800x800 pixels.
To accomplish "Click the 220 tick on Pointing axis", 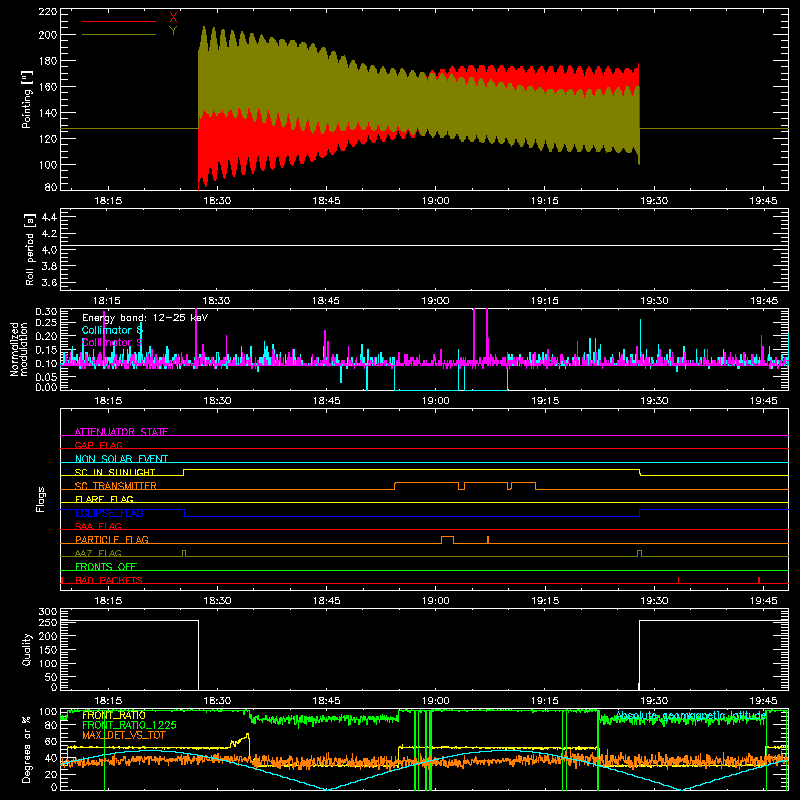I will point(48,12).
